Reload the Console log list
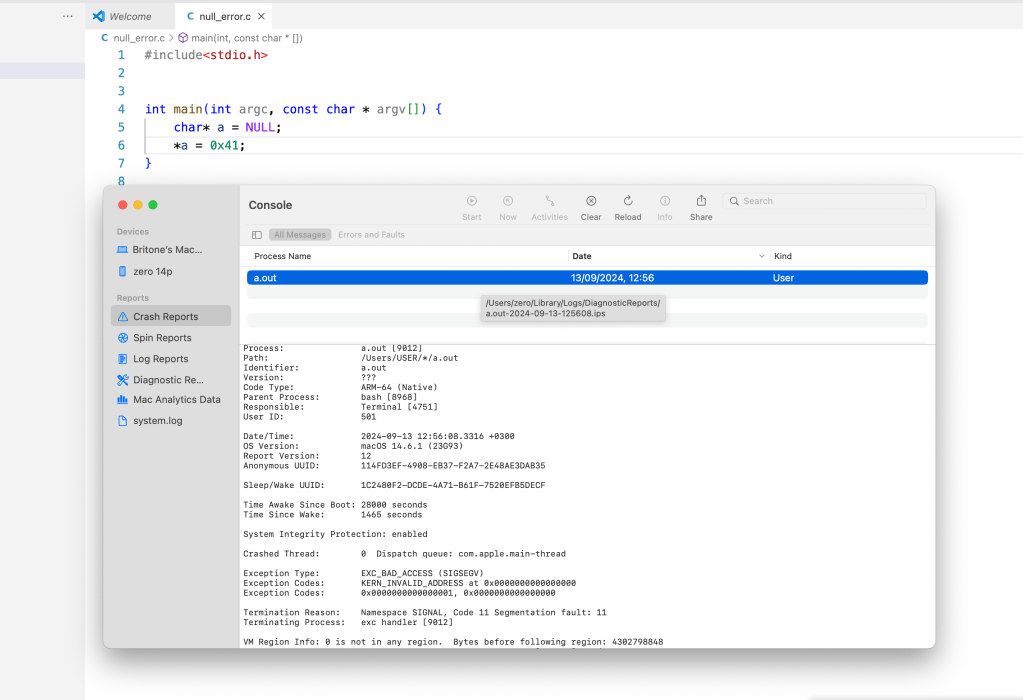 pos(628,201)
